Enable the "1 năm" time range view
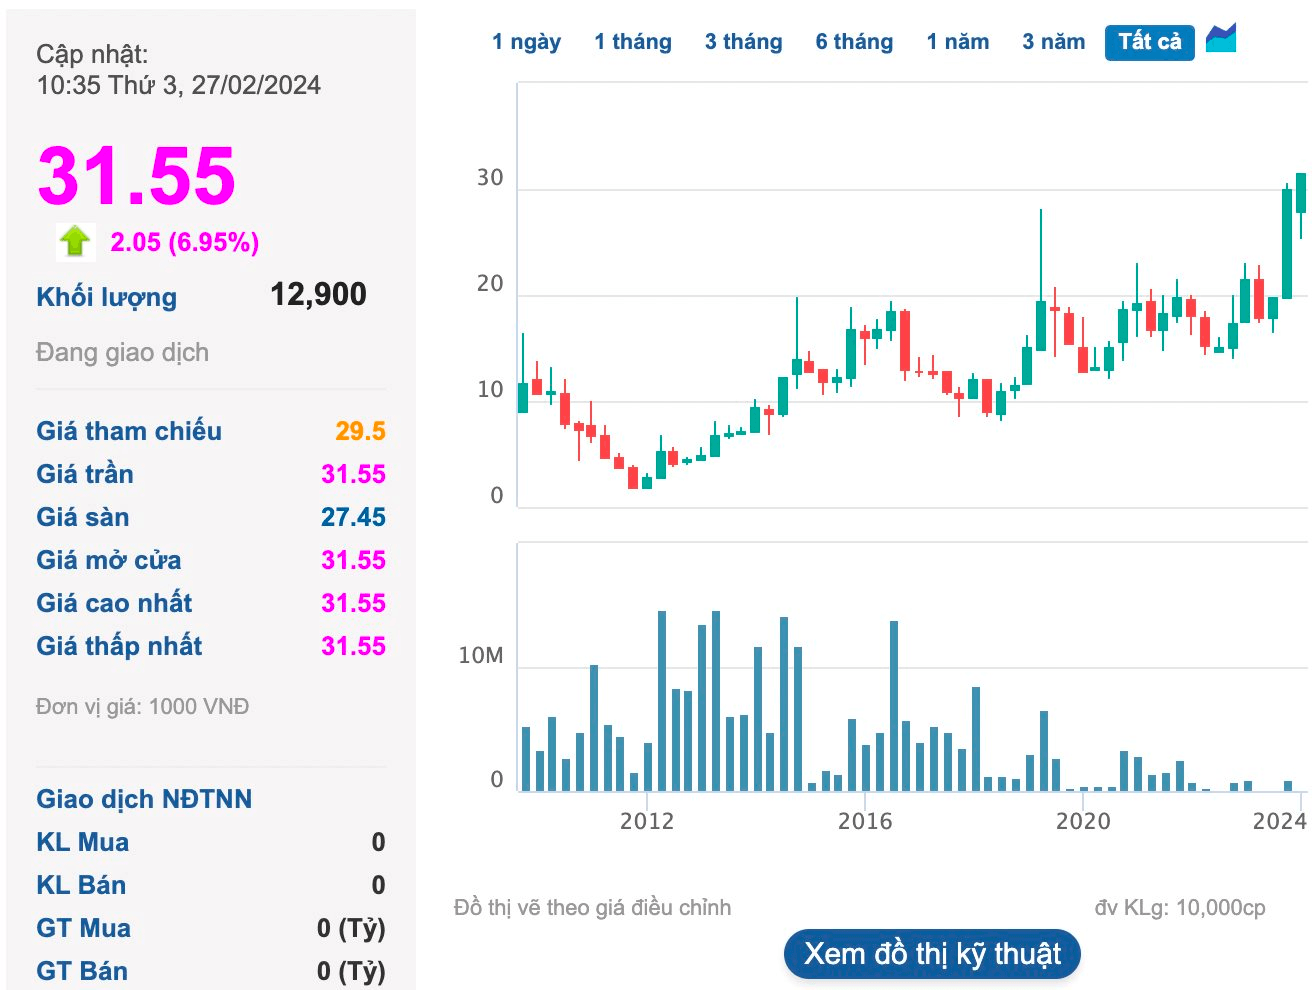The width and height of the screenshot is (1312, 990). (958, 41)
